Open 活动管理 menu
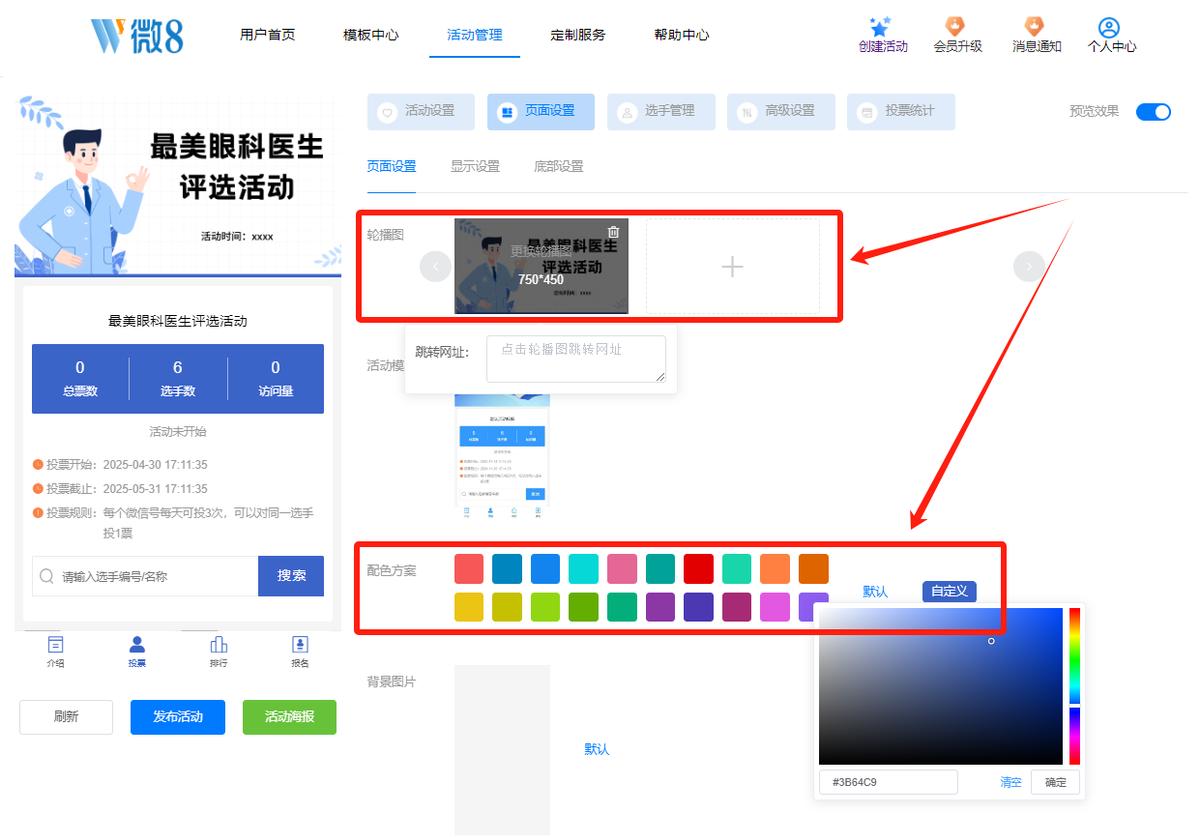Screen dimensions: 1200x837 click(475, 34)
